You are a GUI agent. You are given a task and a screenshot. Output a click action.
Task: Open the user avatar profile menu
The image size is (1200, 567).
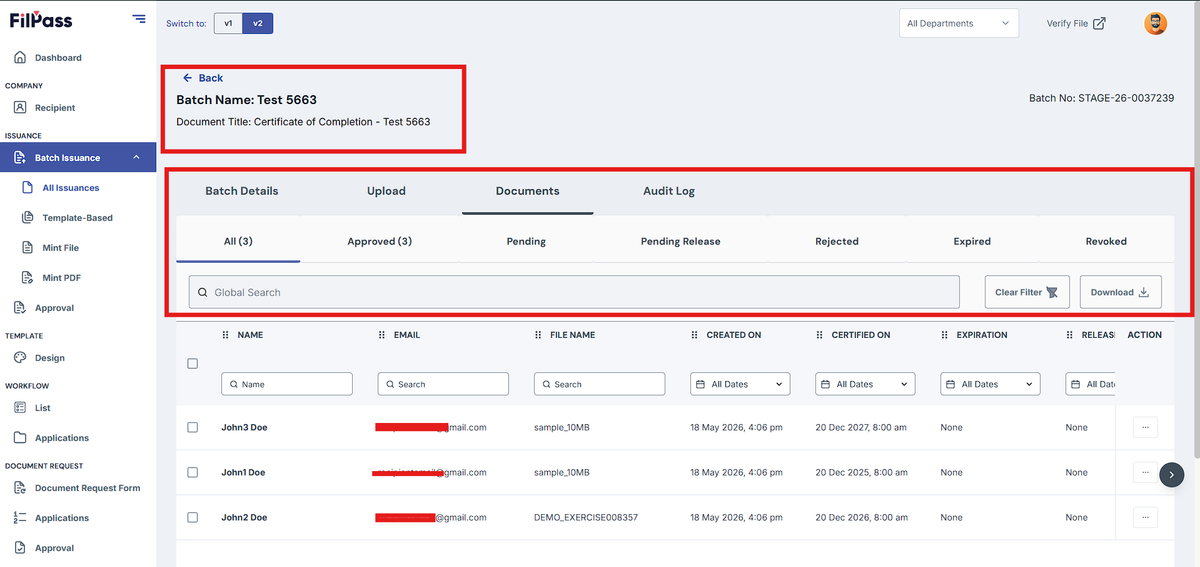(x=1155, y=23)
